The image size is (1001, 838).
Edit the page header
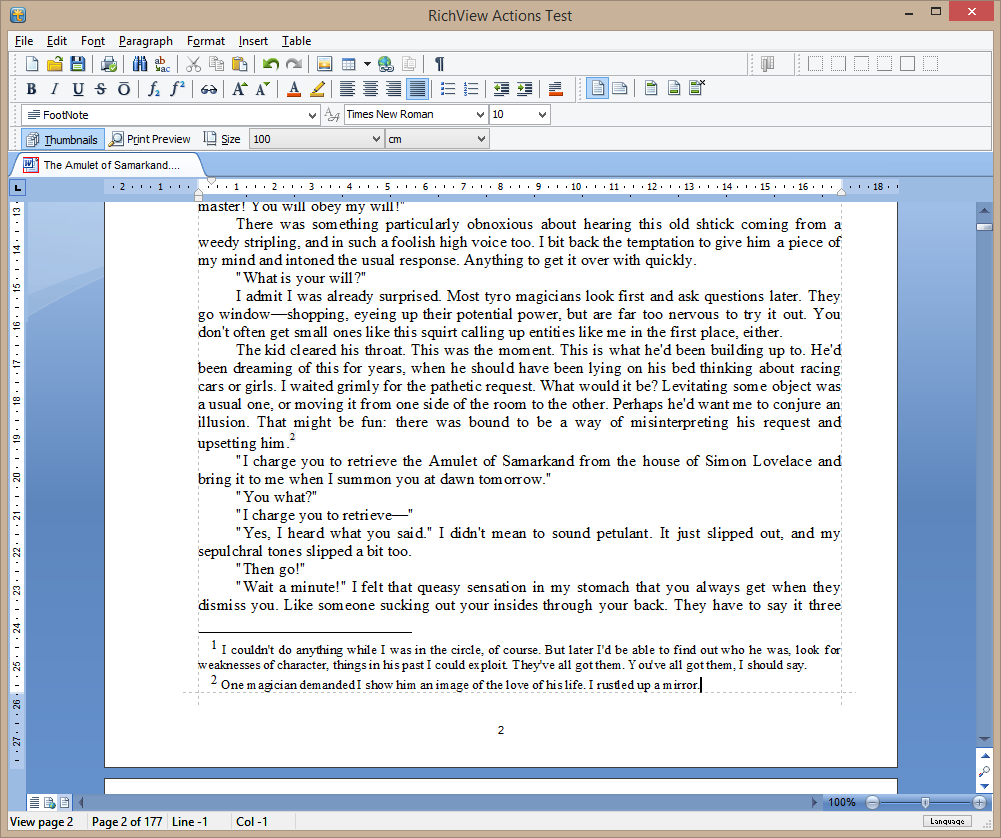(651, 89)
